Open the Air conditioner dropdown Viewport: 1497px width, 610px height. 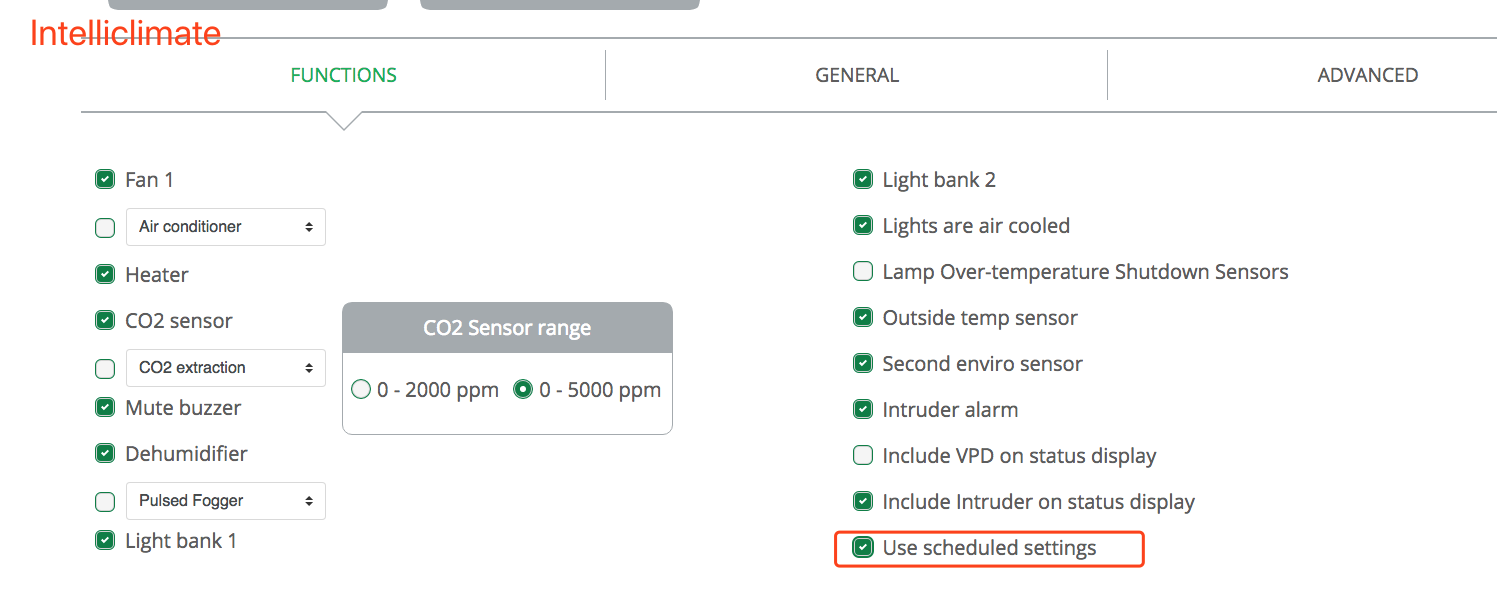click(x=225, y=227)
